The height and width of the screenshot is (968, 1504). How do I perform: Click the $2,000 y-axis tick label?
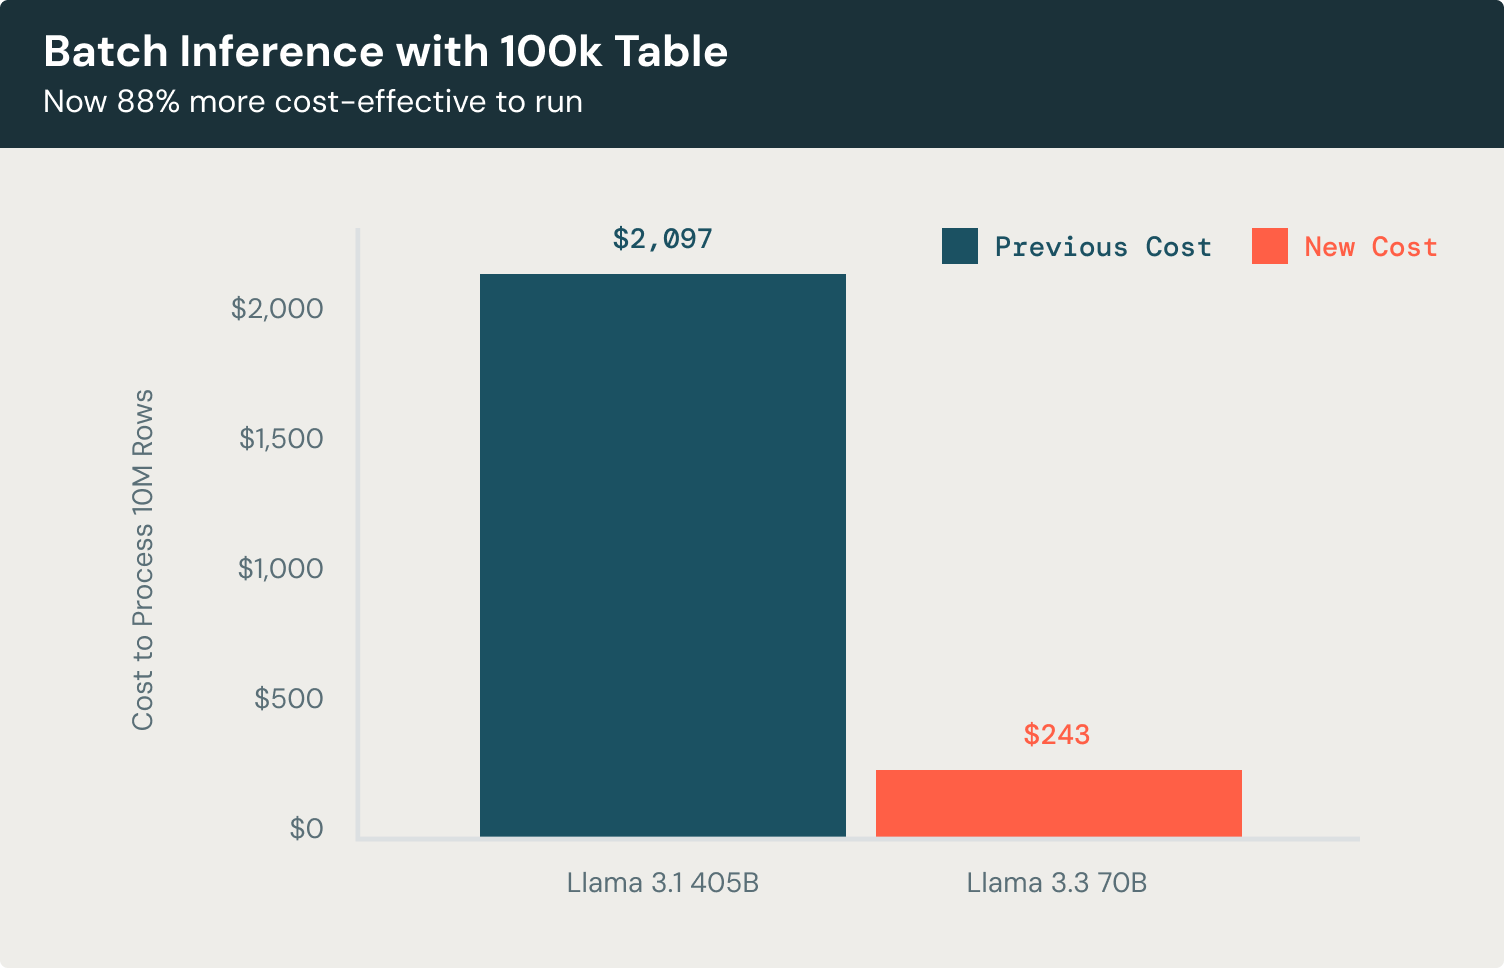click(x=277, y=308)
